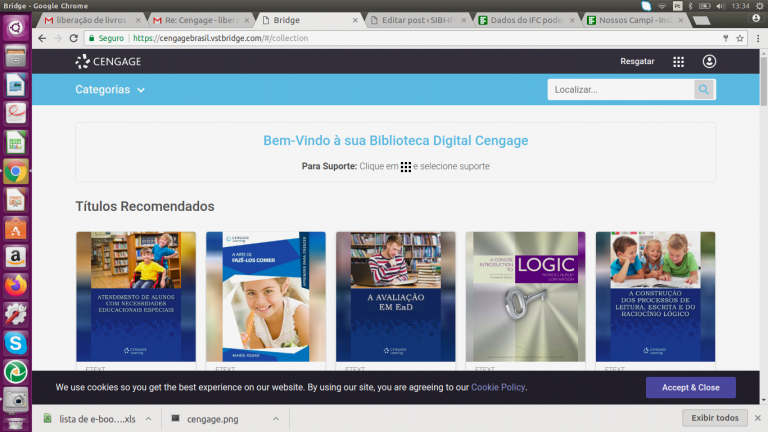This screenshot has width=768, height=432.
Task: Open the user account profile icon
Action: 709,62
